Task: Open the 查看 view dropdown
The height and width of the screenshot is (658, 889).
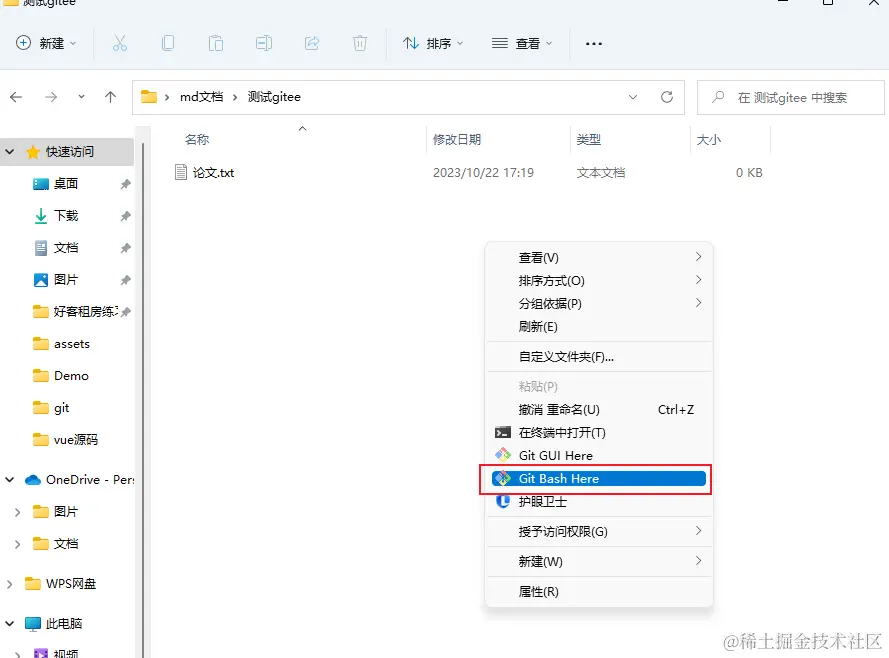Action: click(522, 43)
